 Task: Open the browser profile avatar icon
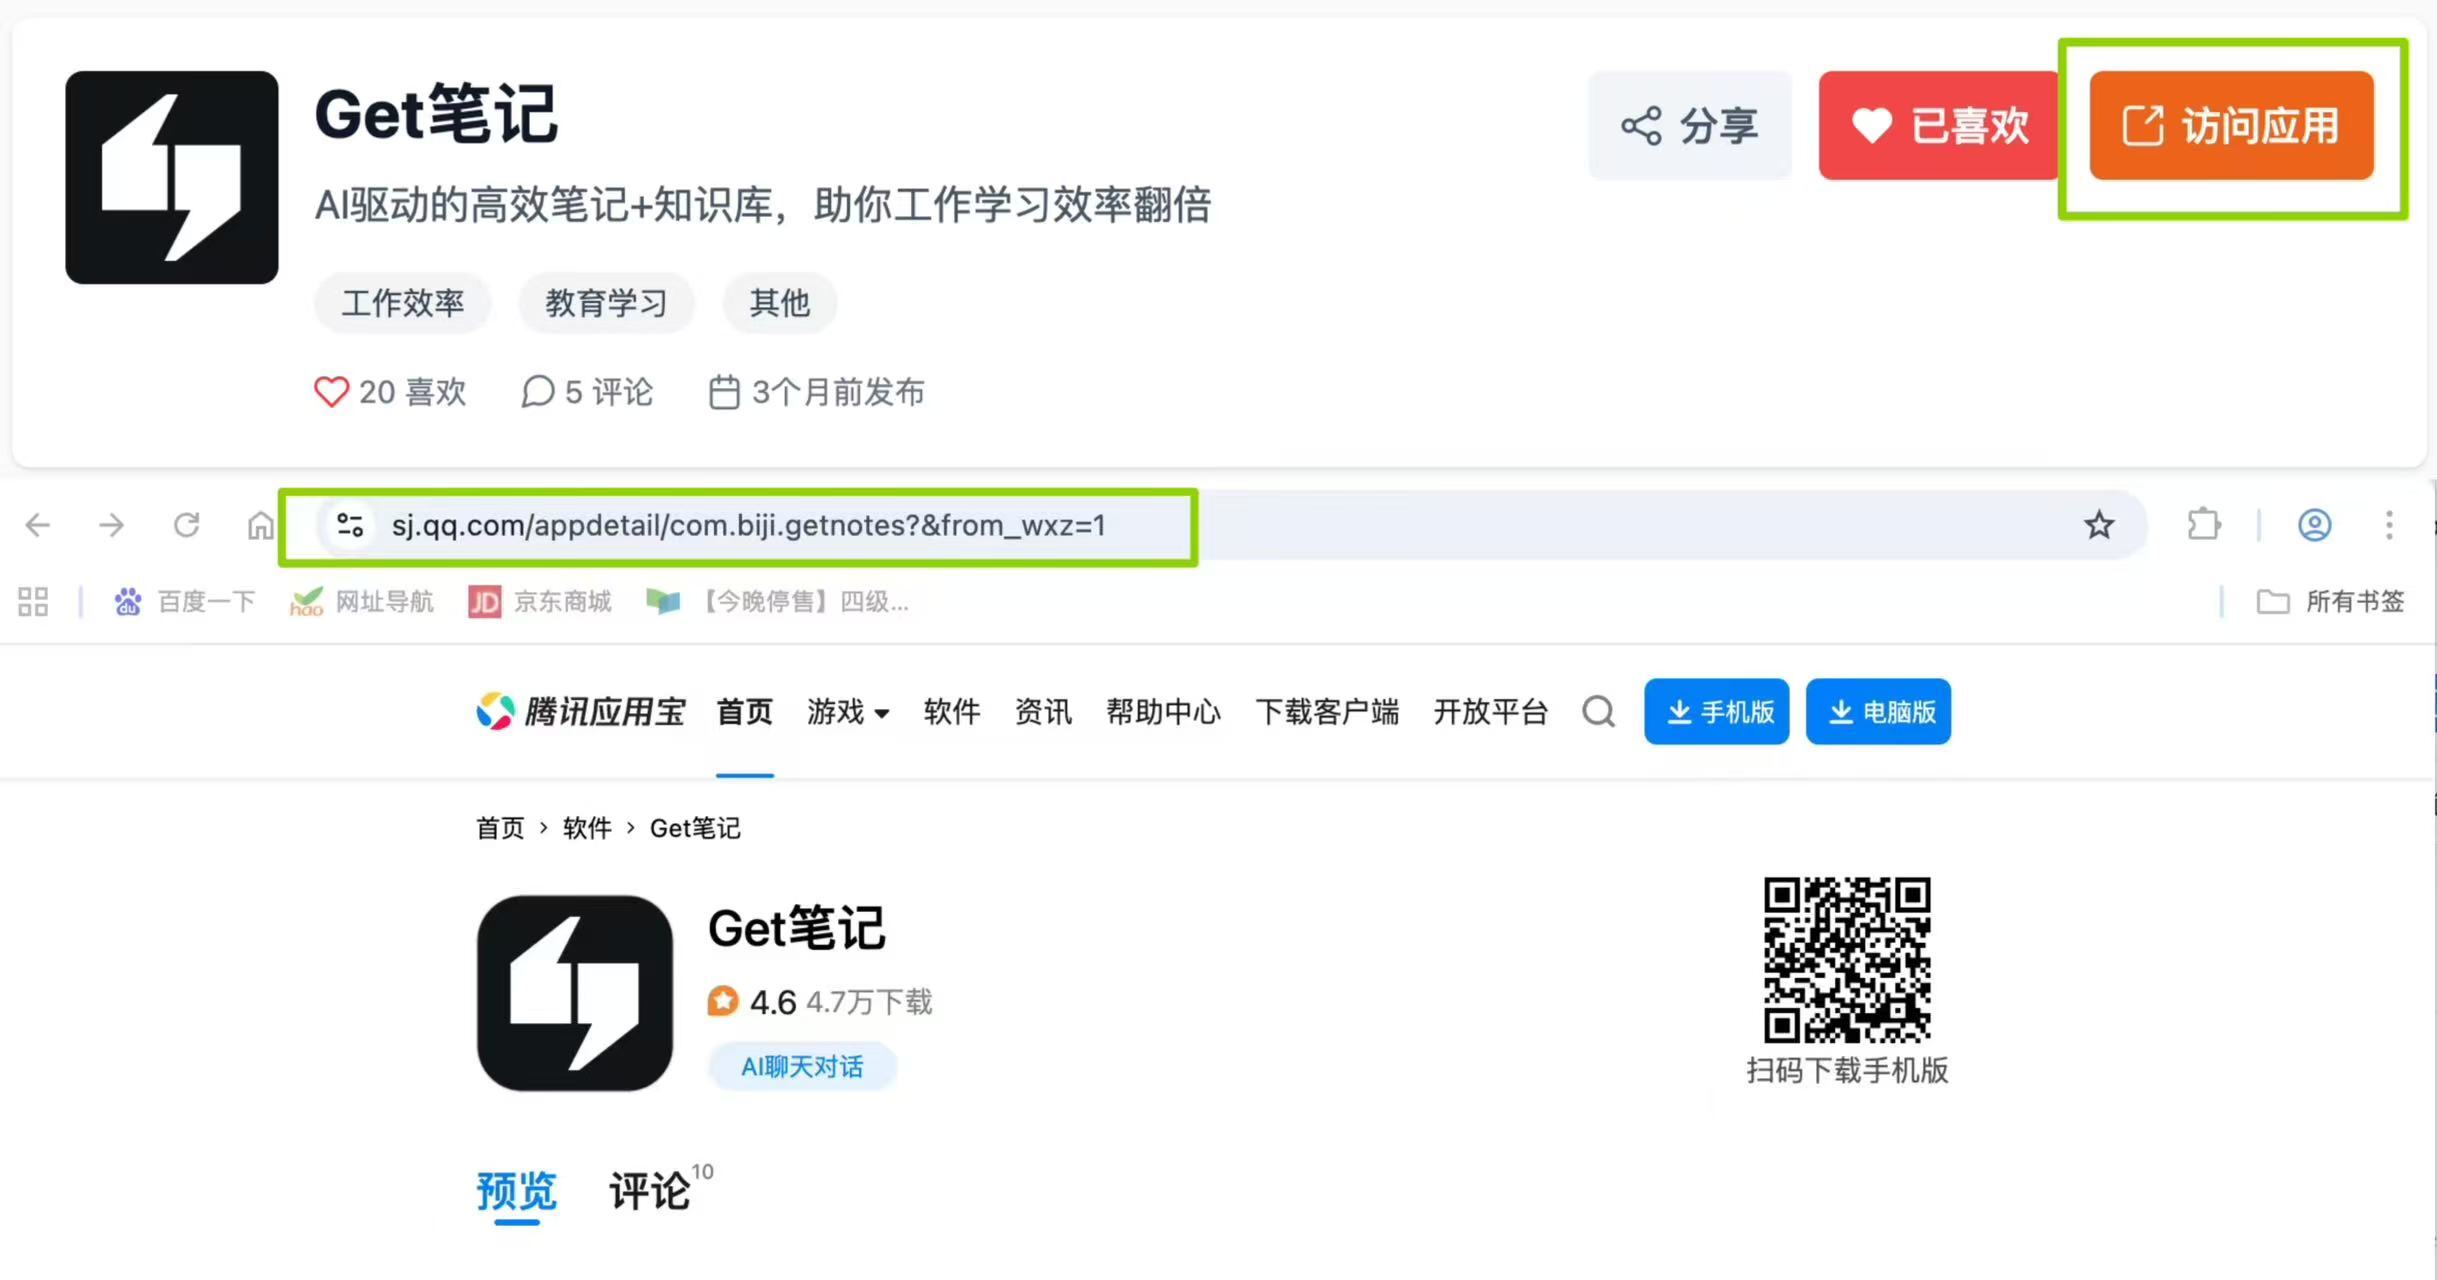point(2314,525)
